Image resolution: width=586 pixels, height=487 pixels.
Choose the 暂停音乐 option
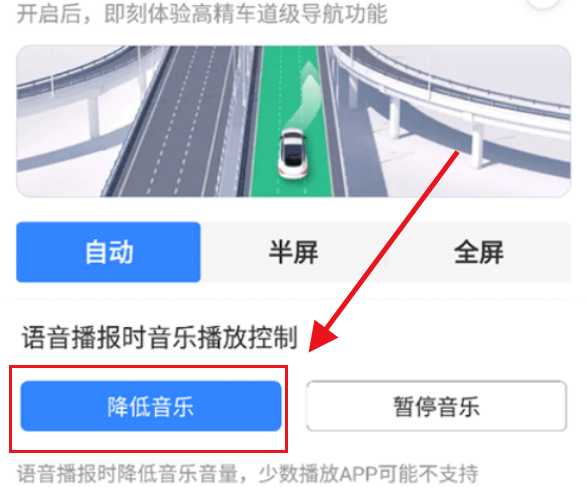coord(437,406)
